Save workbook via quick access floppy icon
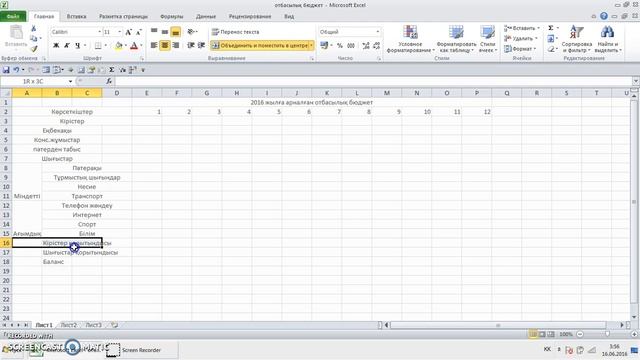The width and height of the screenshot is (640, 360). (6, 70)
